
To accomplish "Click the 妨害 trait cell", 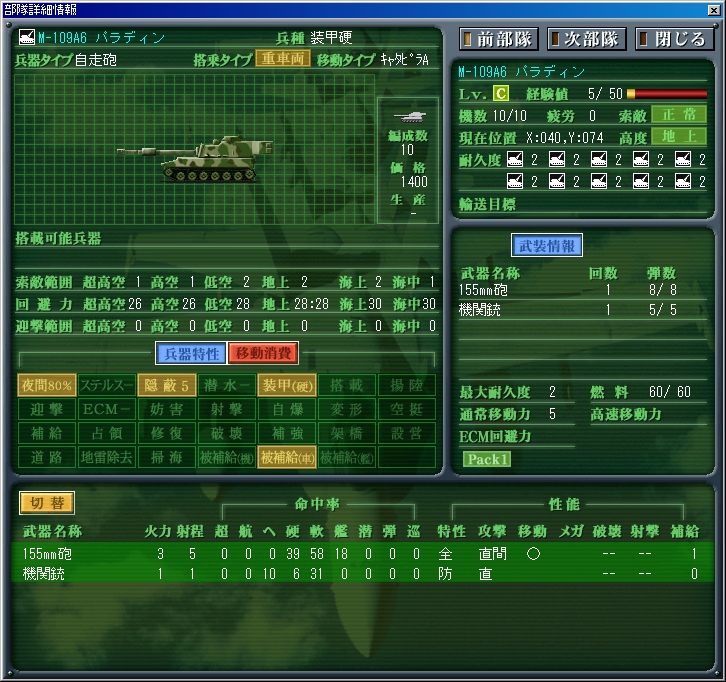I will click(167, 409).
